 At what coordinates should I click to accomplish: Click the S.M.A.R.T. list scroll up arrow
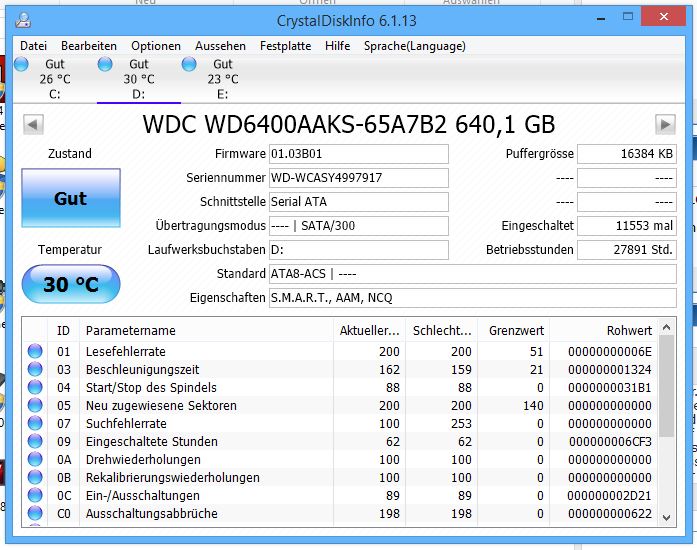[666, 328]
